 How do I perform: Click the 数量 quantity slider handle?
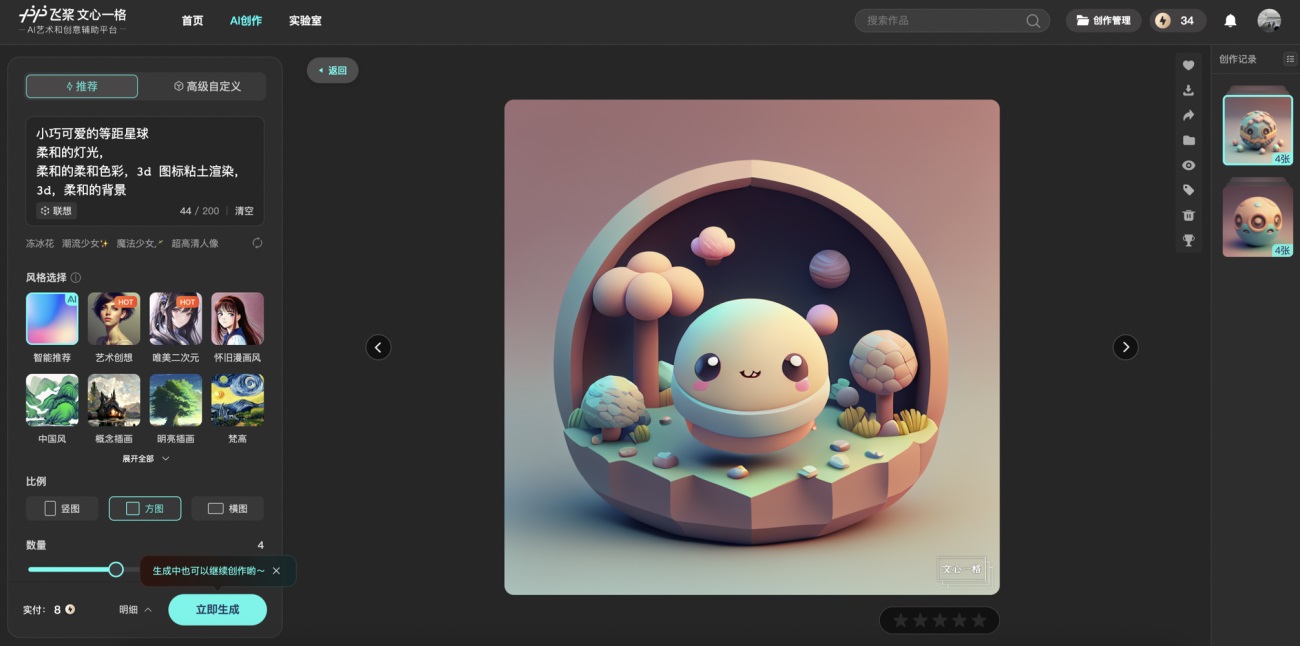(116, 569)
